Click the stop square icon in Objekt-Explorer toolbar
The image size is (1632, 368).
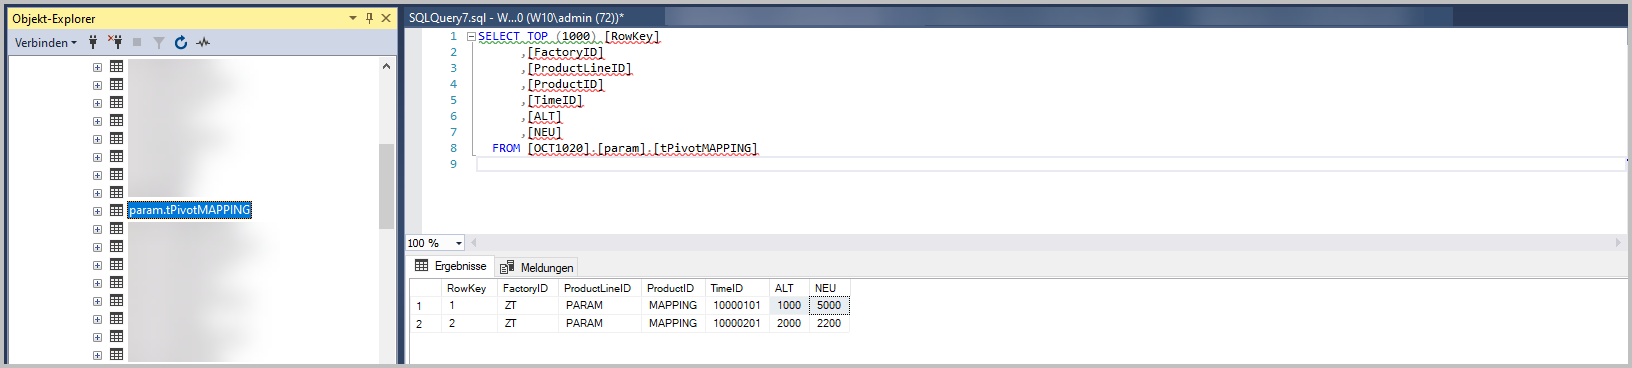(x=137, y=42)
